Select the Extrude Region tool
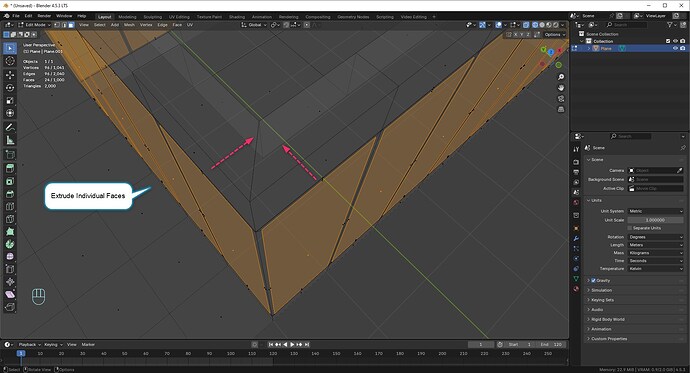This screenshot has height=373, width=690. pos(10,168)
